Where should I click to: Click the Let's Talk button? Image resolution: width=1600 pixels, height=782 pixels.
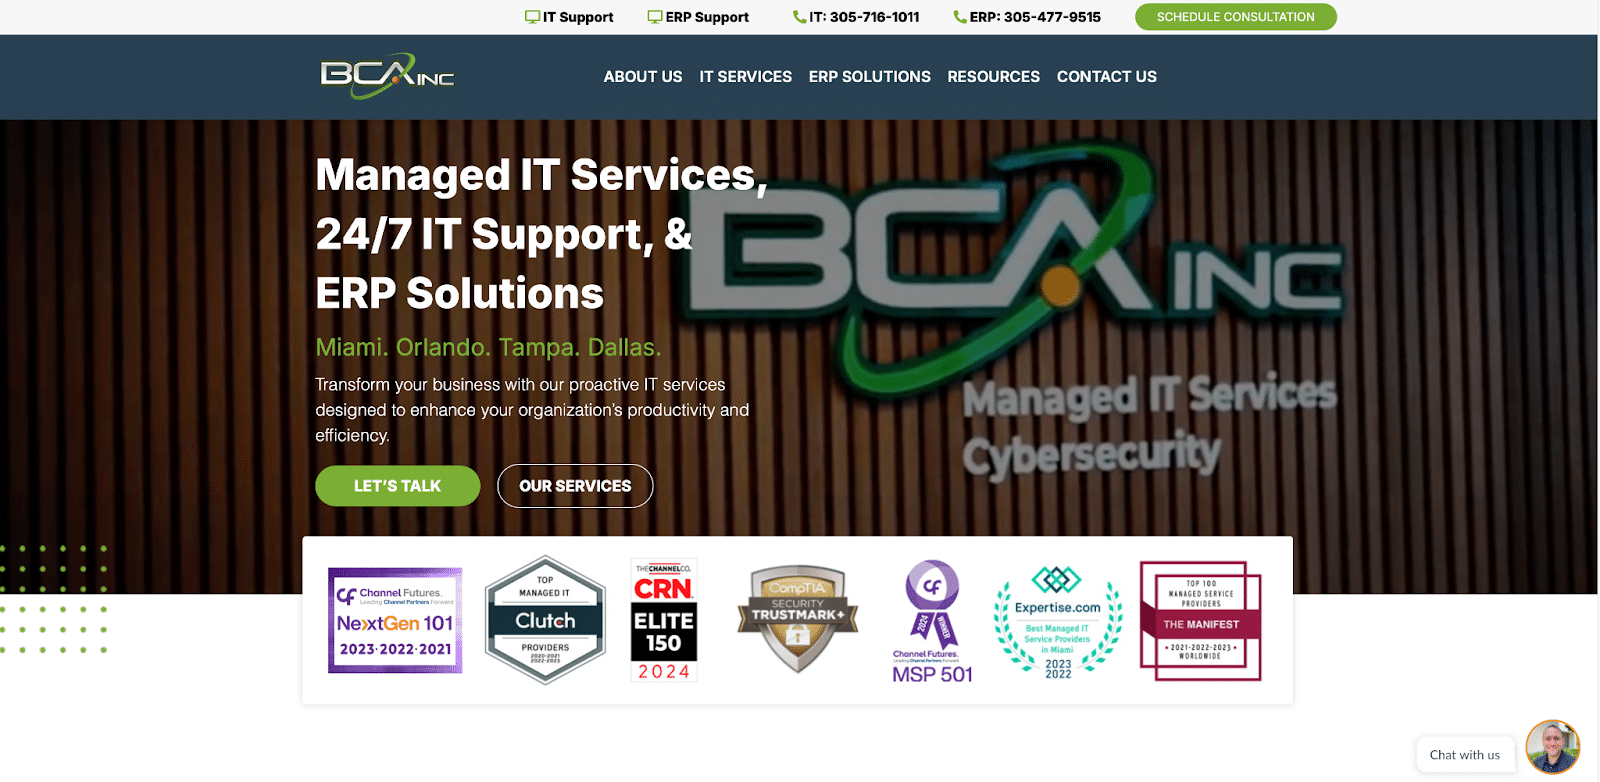click(x=398, y=486)
